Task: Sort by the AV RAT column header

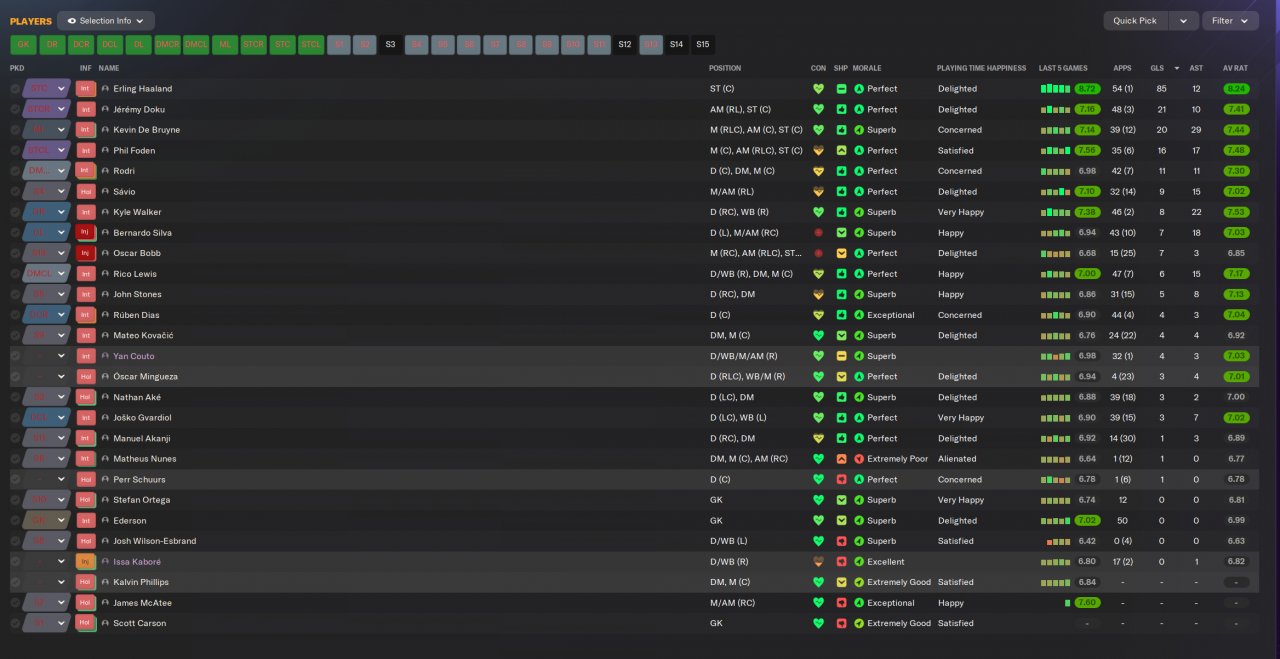Action: (1235, 68)
